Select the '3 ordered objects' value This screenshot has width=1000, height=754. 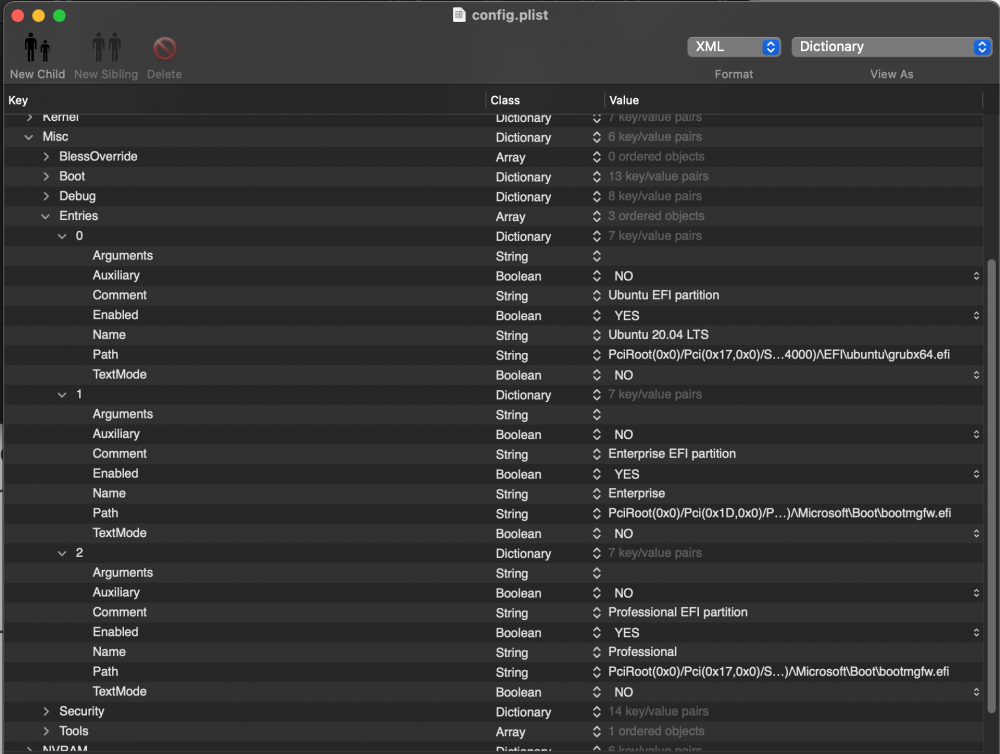(656, 216)
